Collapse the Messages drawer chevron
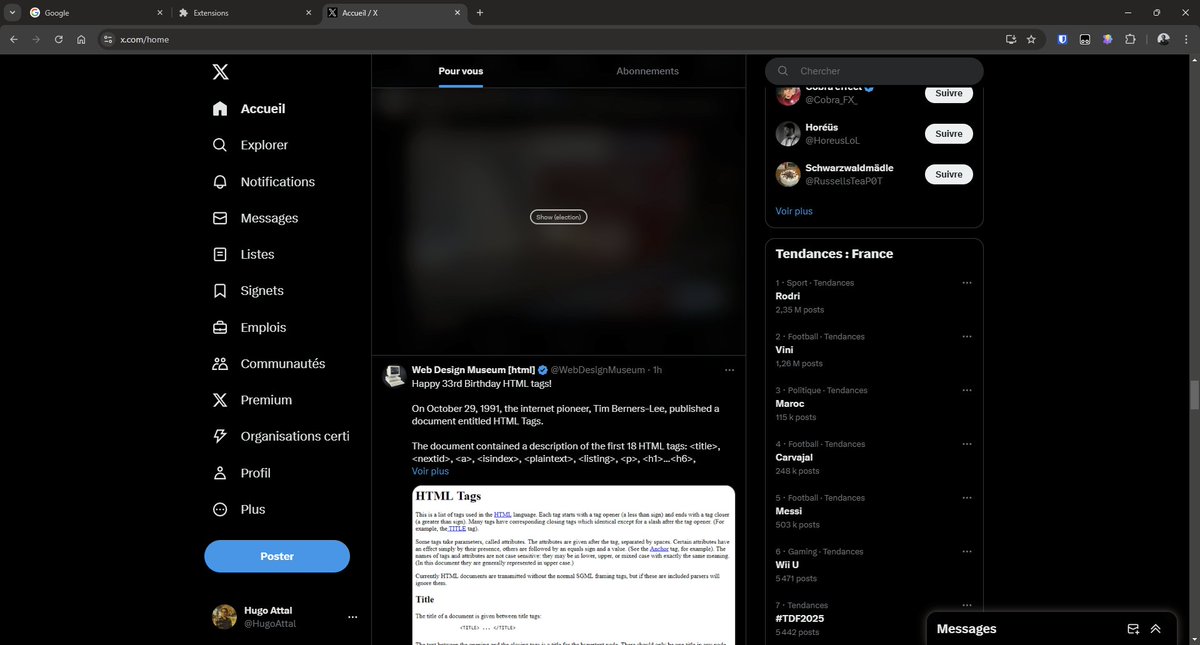1200x645 pixels. pos(1155,628)
